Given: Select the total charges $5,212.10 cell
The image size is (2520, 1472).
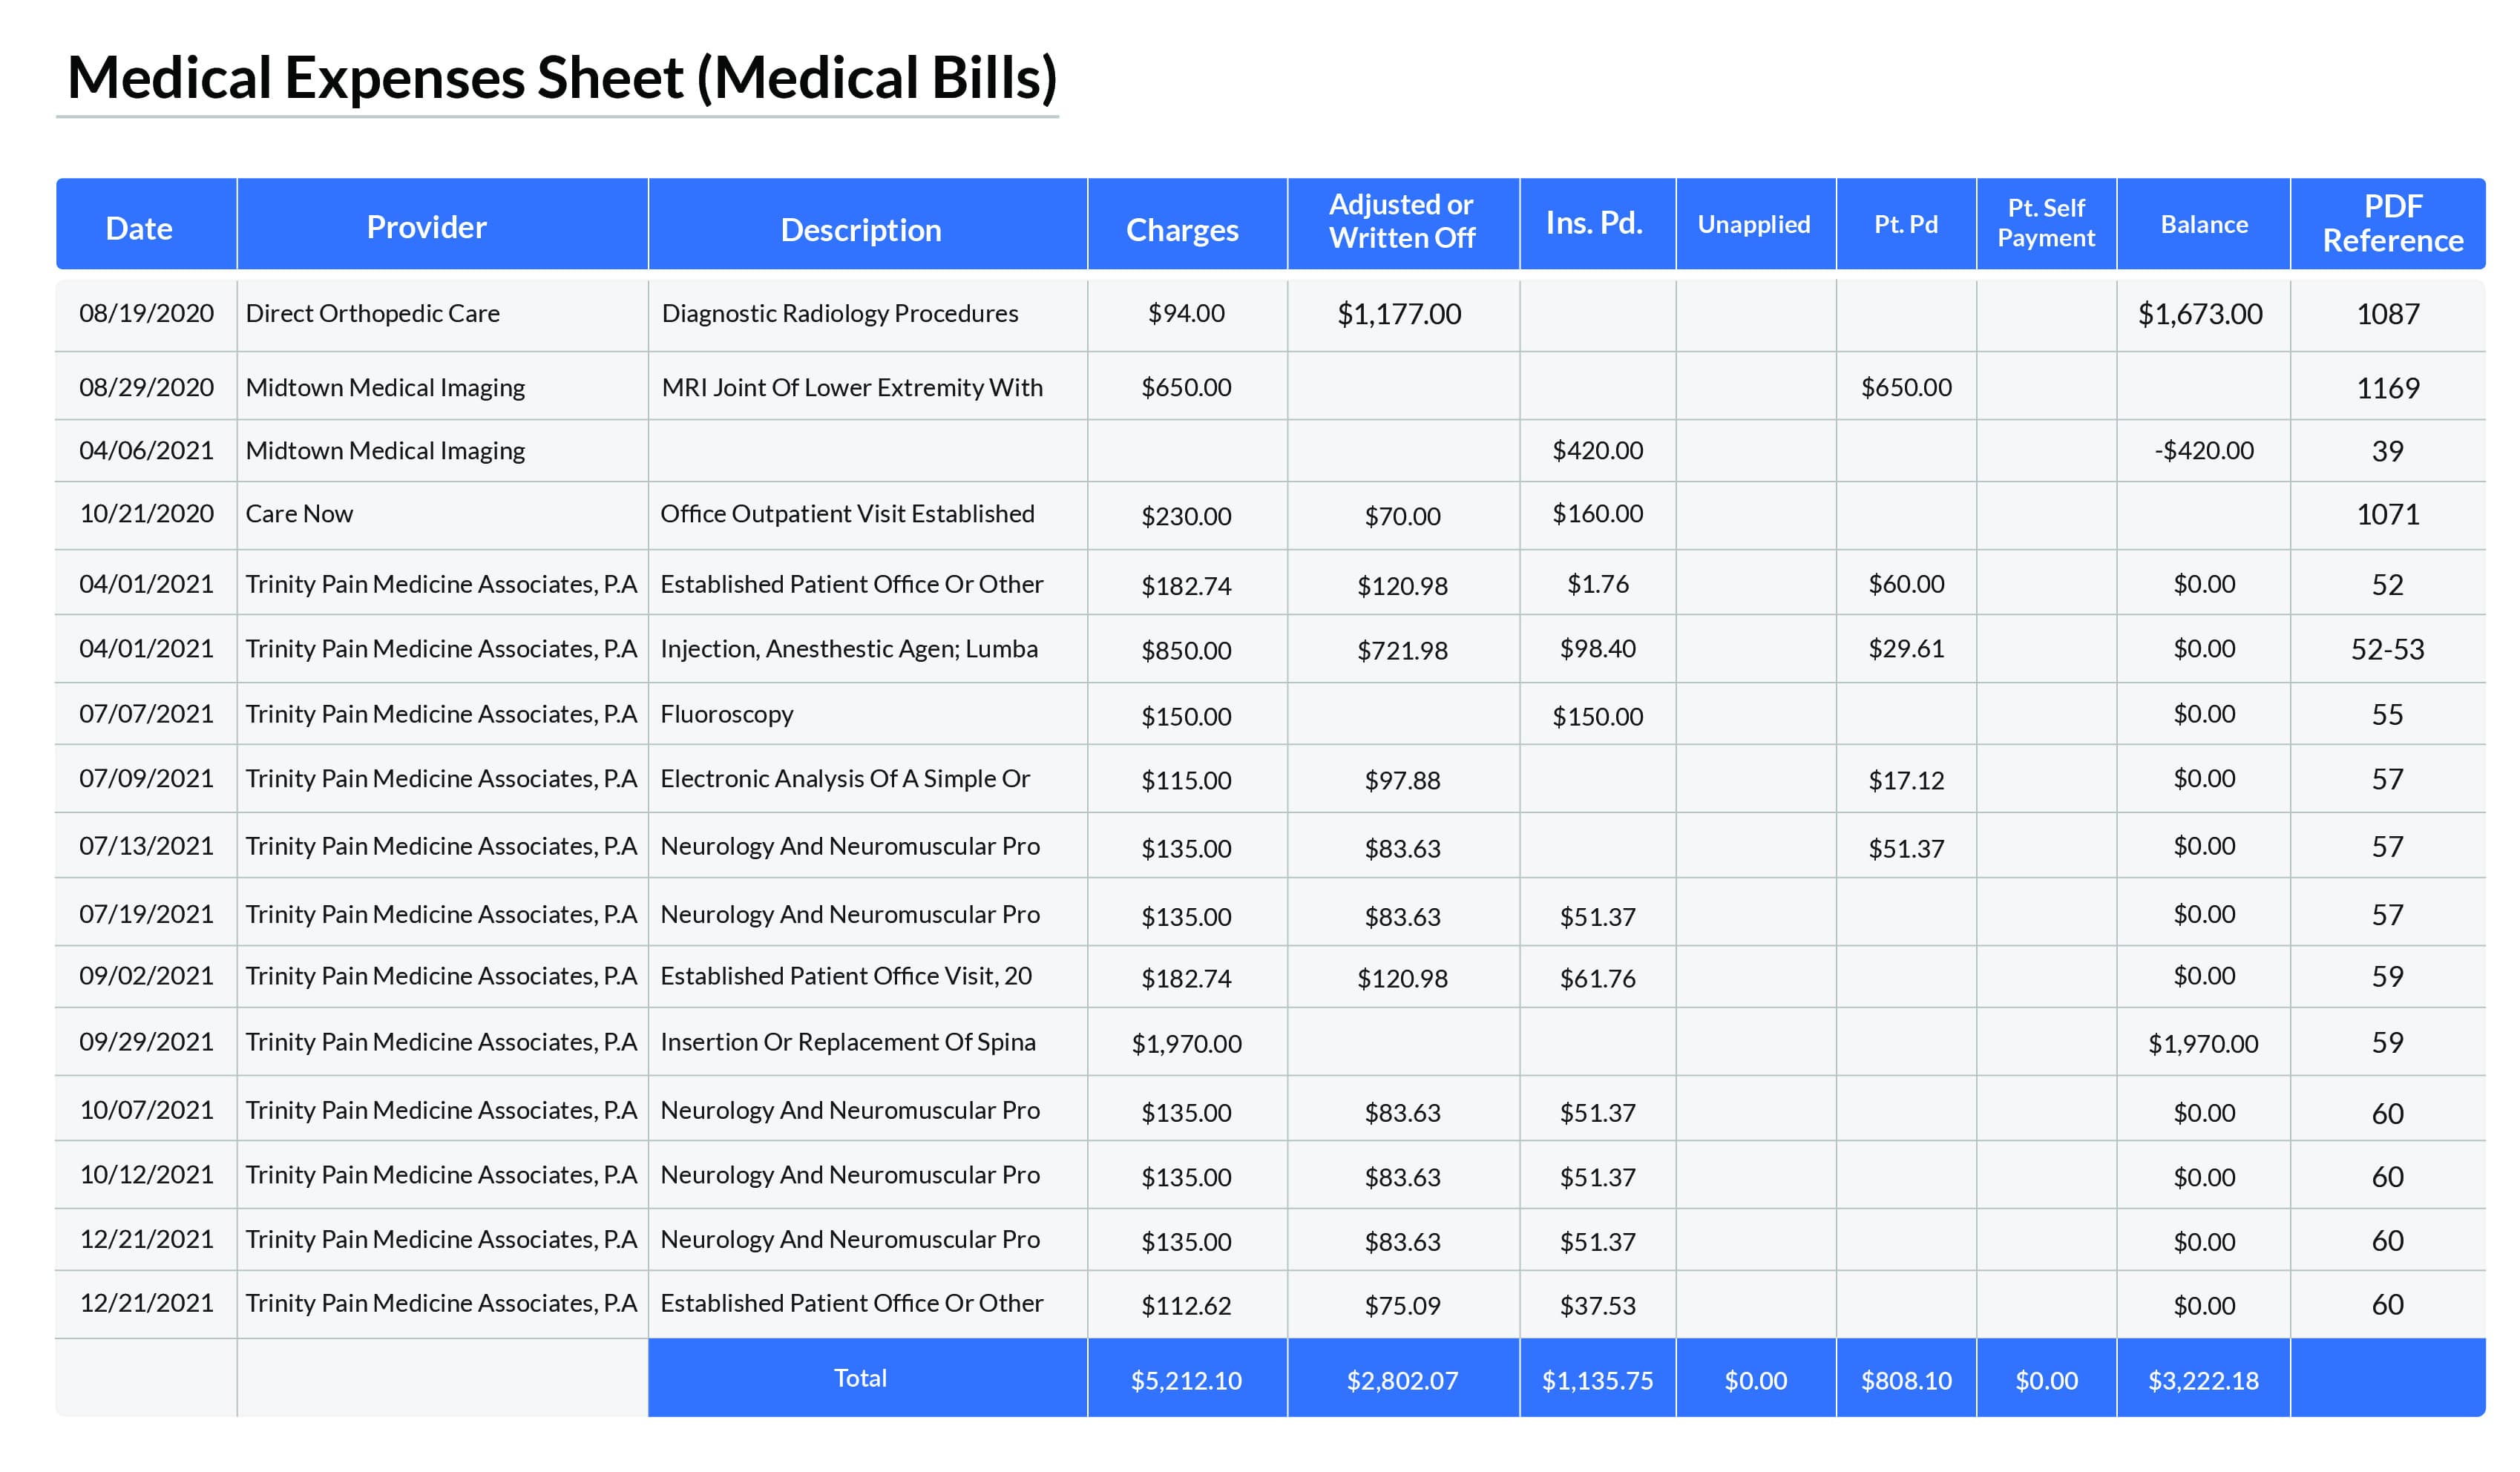Looking at the screenshot, I should point(1186,1380).
